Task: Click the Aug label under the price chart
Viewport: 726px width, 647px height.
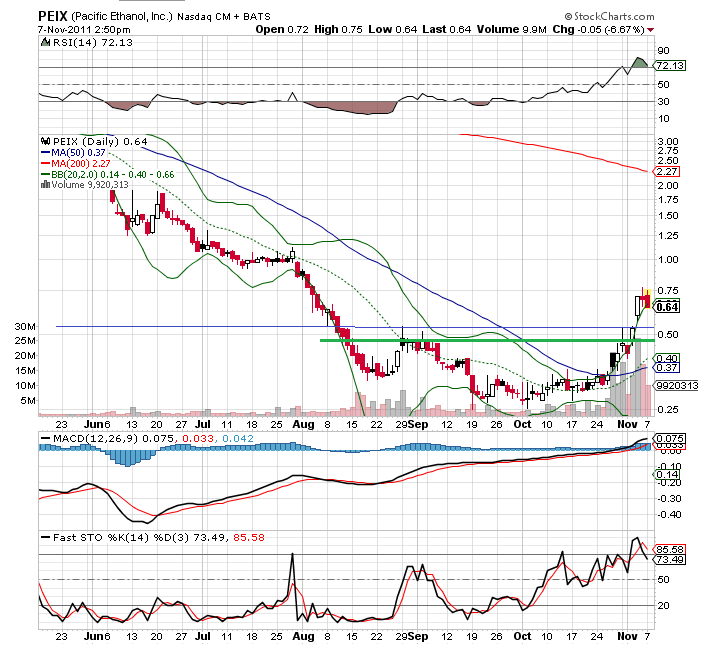Action: (x=303, y=424)
